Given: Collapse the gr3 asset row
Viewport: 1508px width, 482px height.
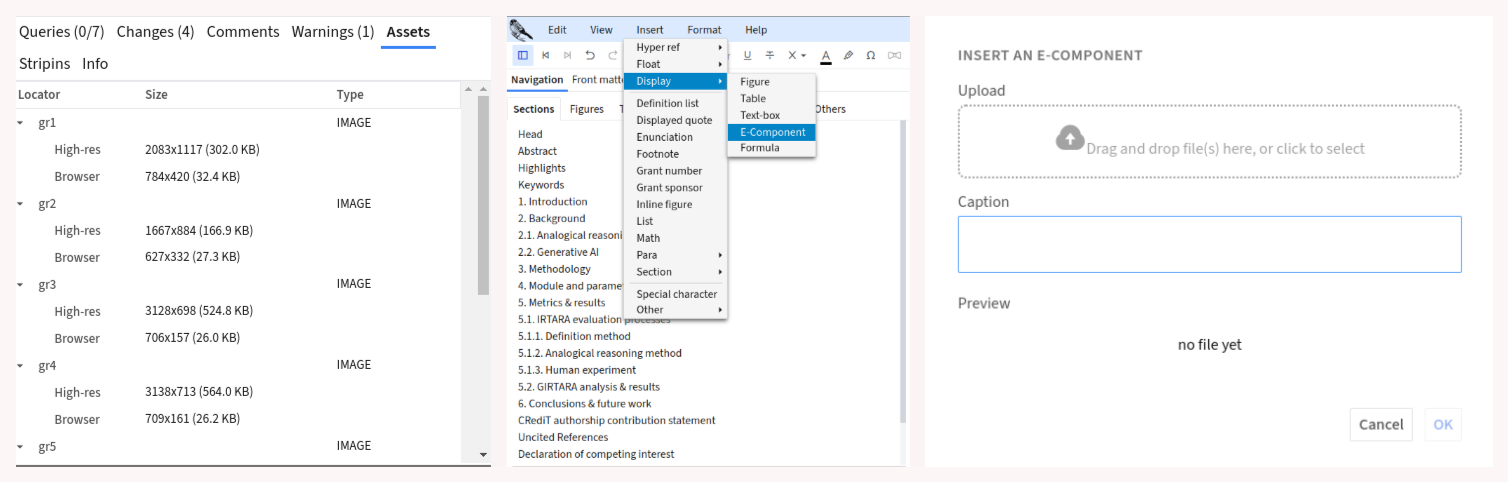Looking at the screenshot, I should click(21, 285).
